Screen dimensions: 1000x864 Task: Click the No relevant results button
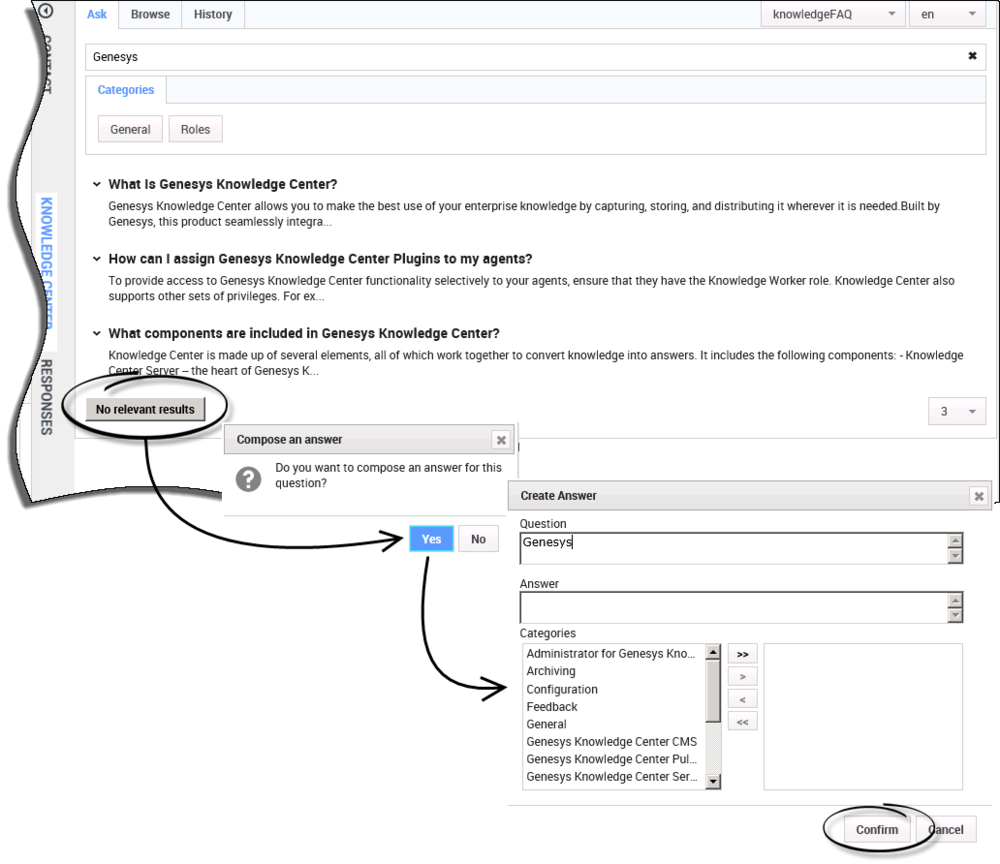point(145,409)
